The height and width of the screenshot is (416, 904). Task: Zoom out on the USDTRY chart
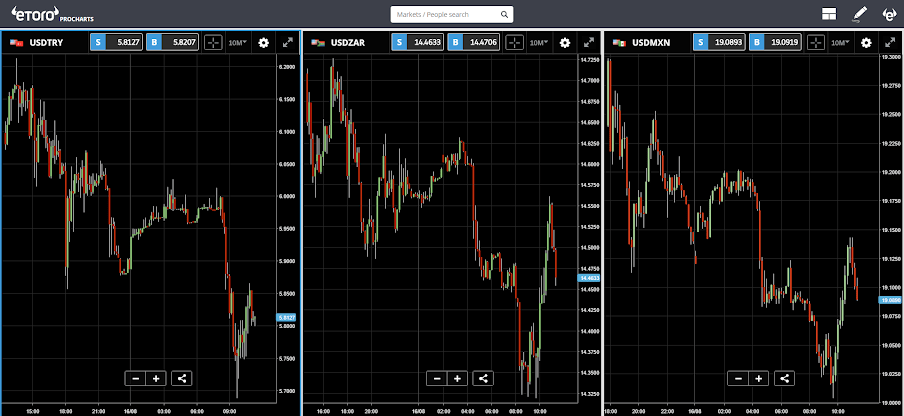coord(136,378)
